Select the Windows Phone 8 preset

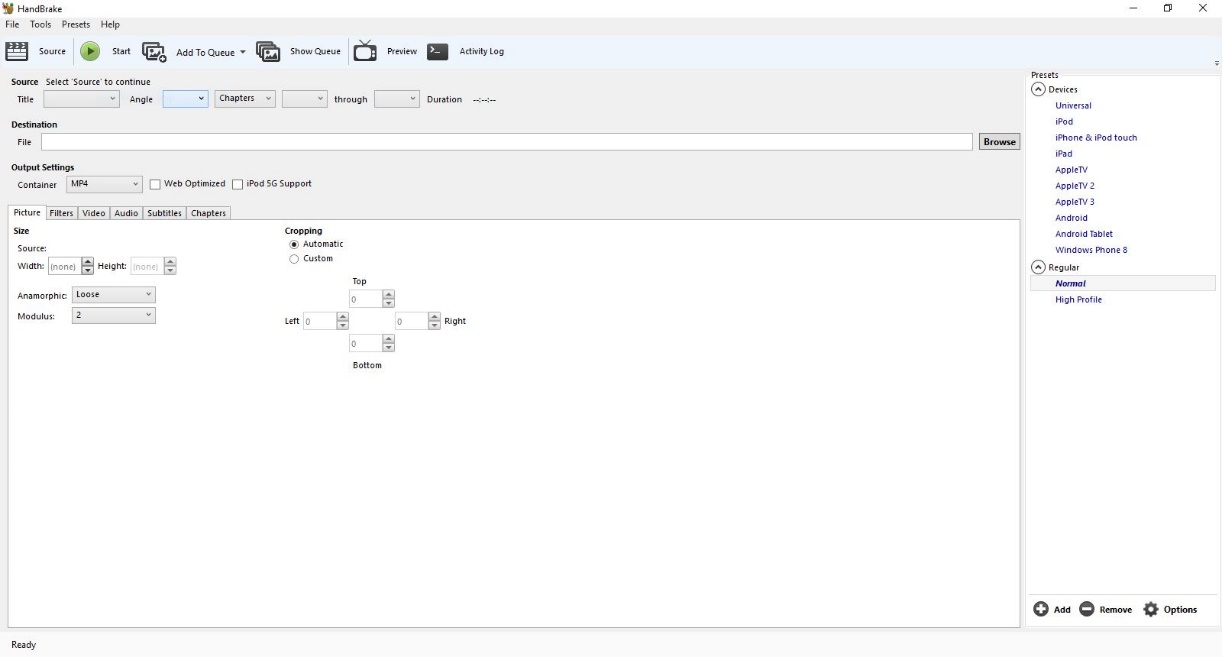click(1091, 250)
